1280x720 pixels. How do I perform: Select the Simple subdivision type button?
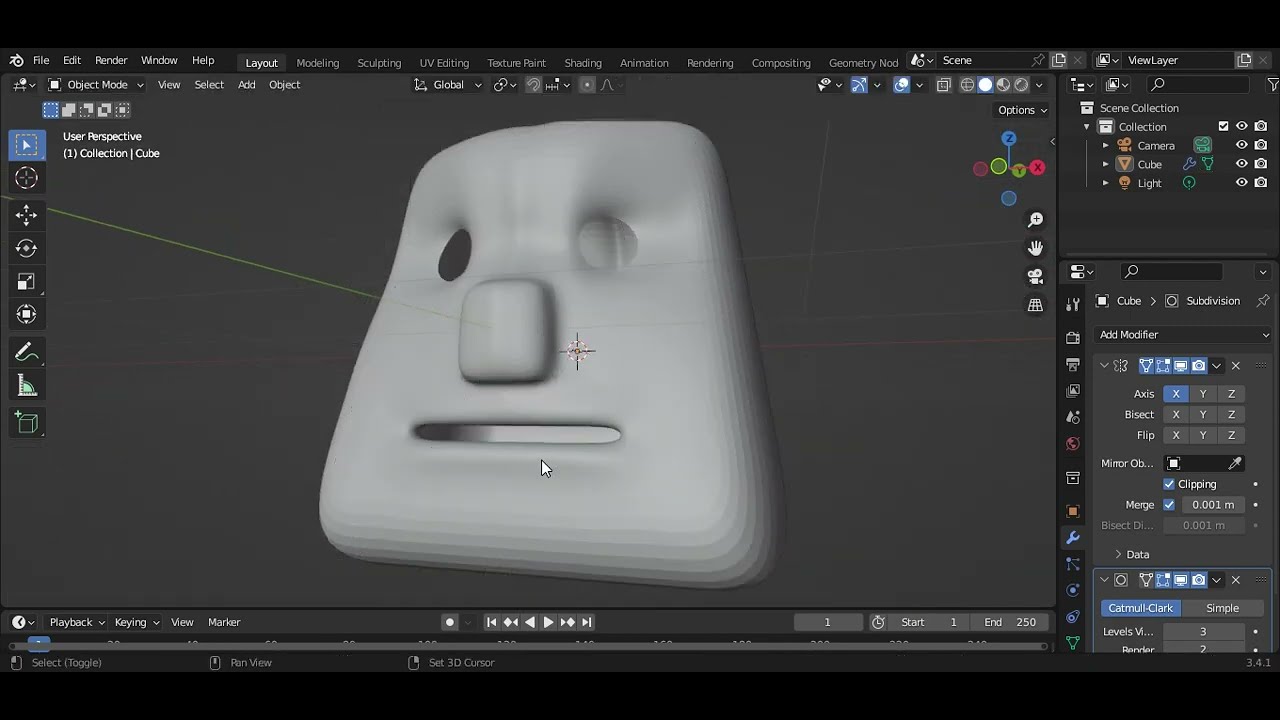(x=1222, y=608)
